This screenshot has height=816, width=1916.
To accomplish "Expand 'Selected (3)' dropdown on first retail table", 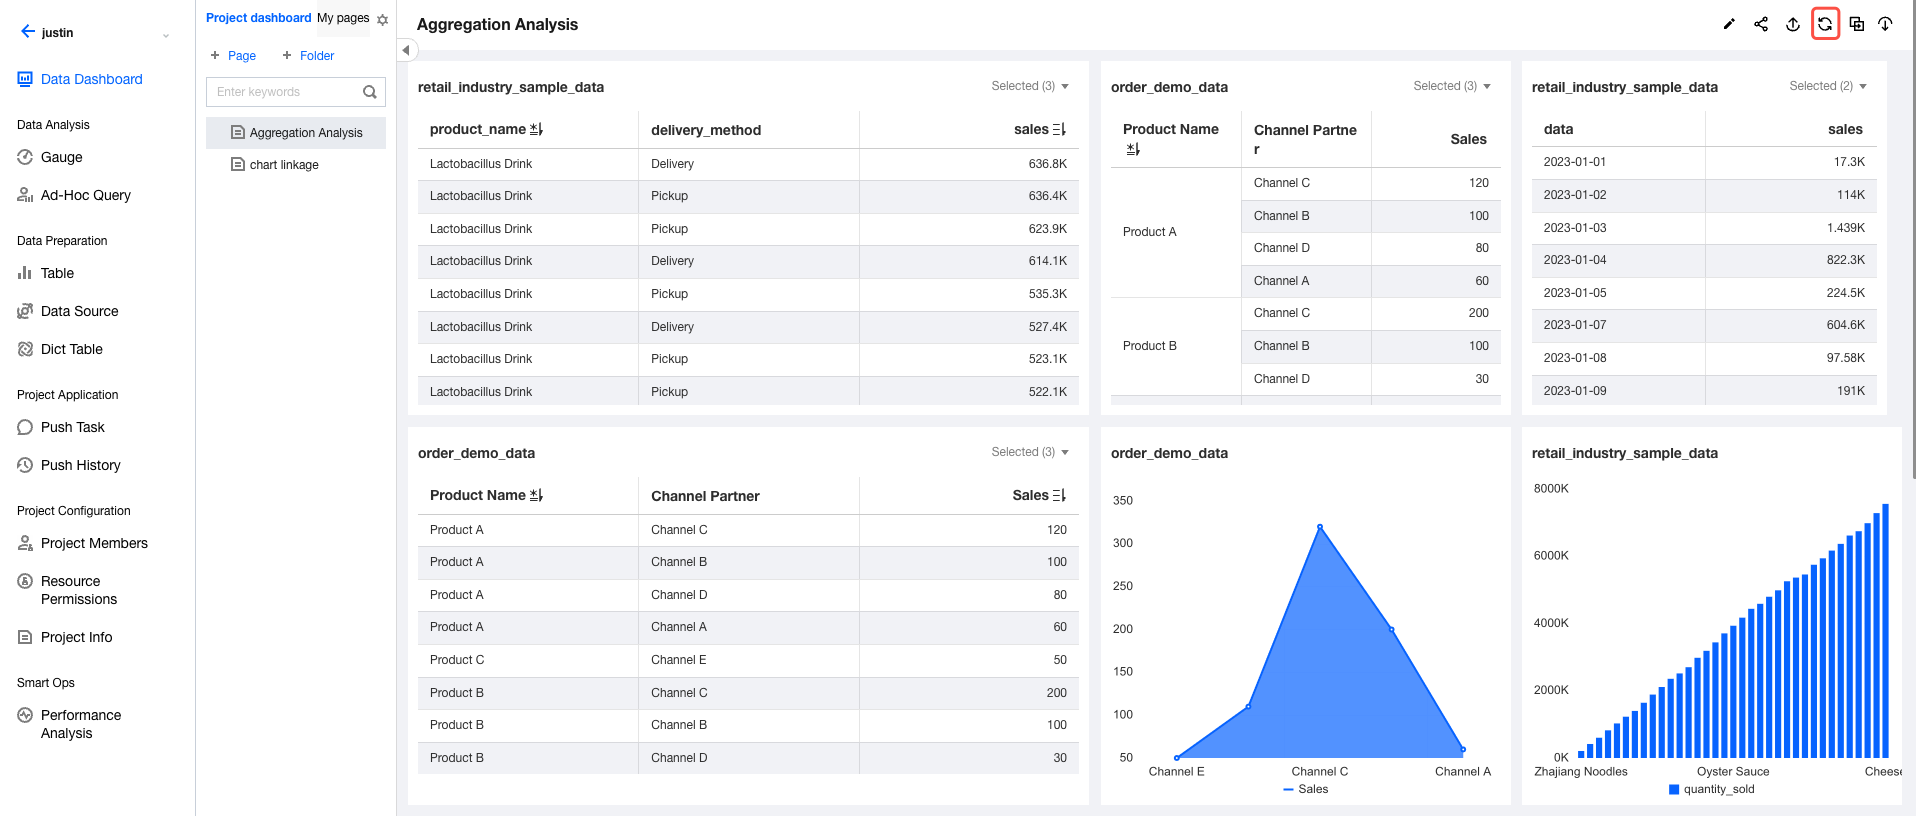I will [x=1030, y=86].
